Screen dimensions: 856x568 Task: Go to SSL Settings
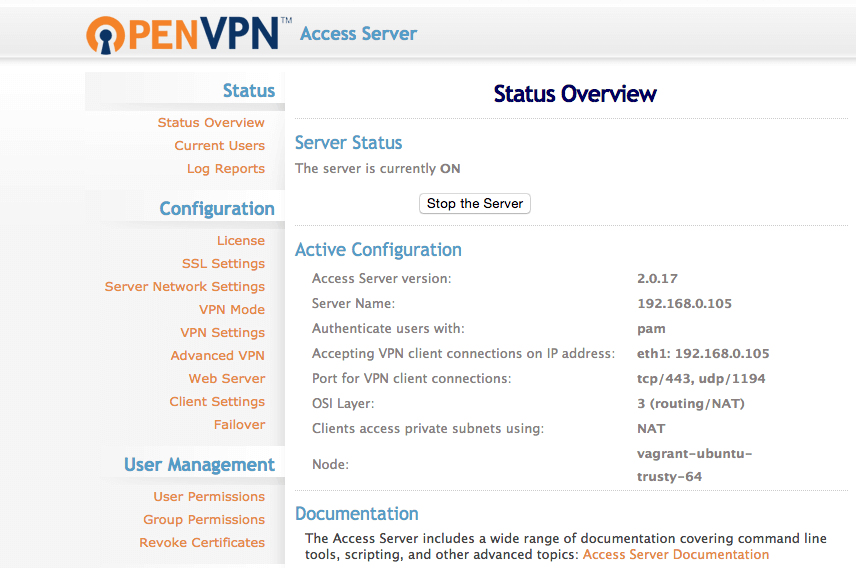(223, 264)
